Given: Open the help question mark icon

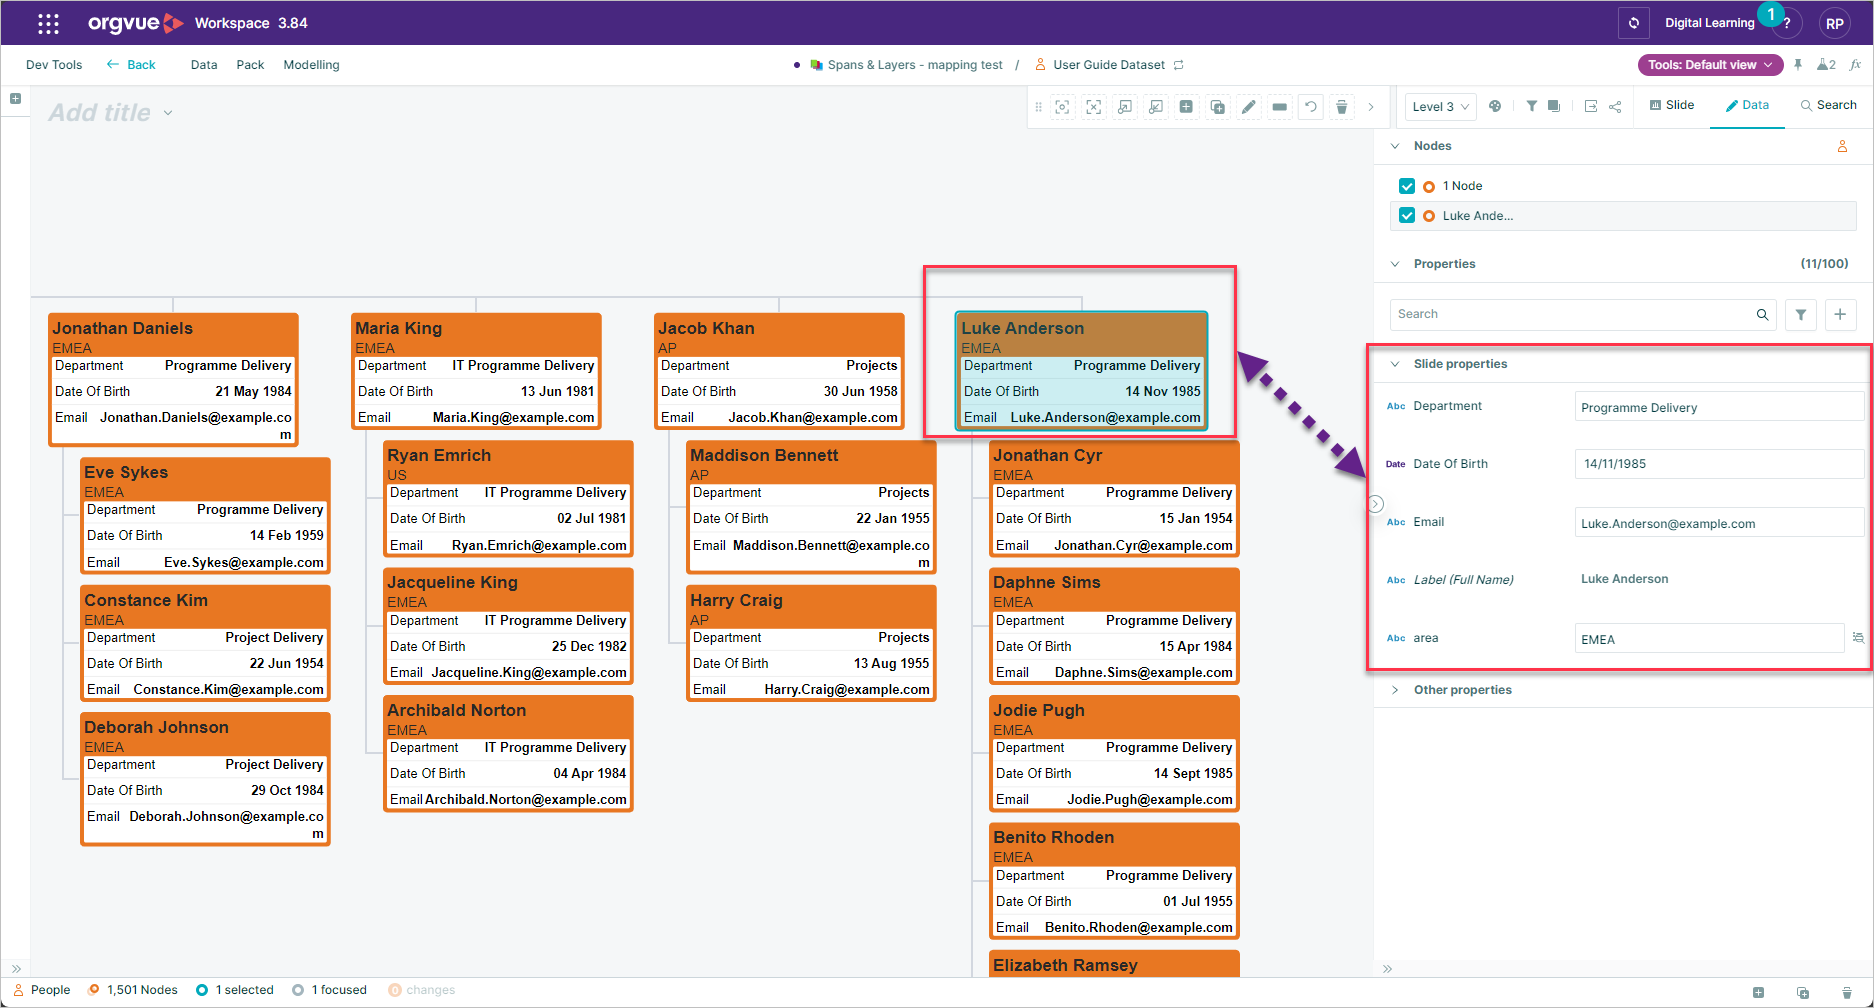Looking at the screenshot, I should pyautogui.click(x=1787, y=23).
